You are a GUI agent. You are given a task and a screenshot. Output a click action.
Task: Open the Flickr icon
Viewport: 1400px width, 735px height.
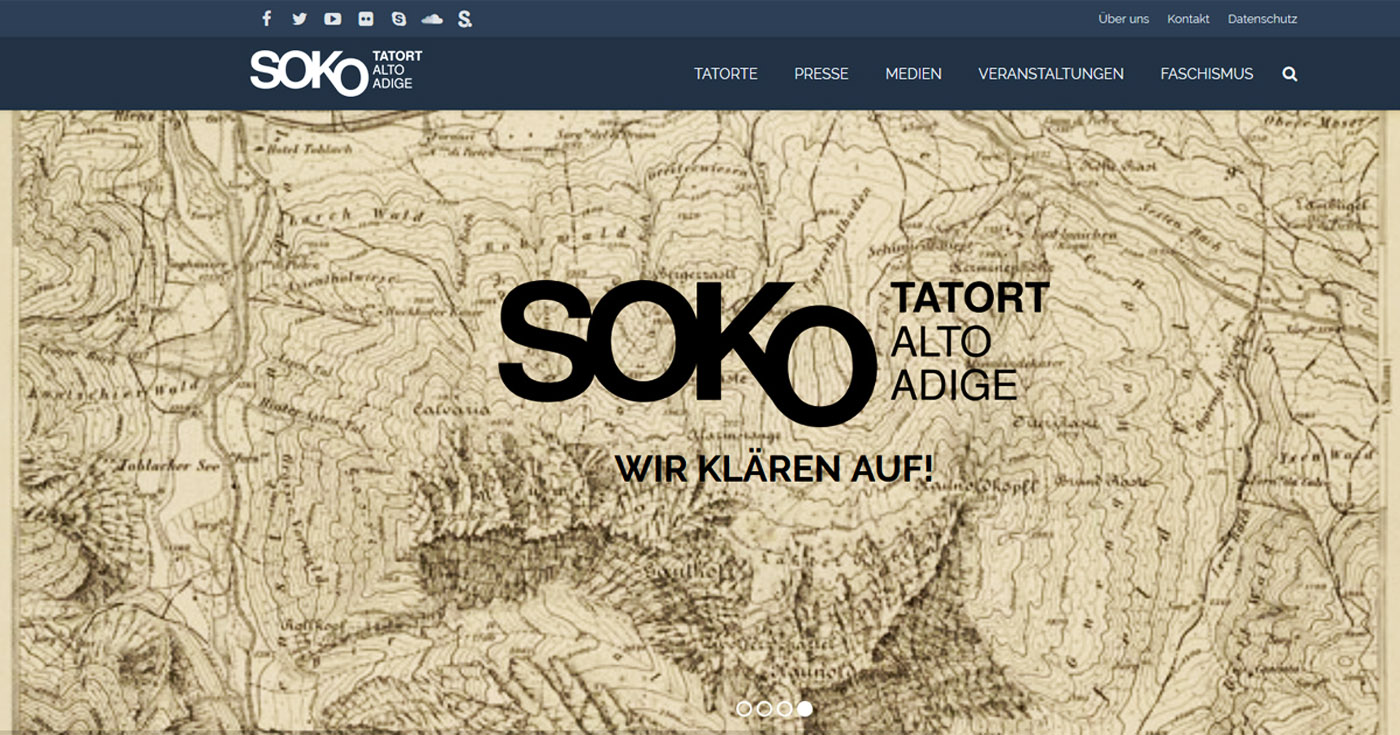pos(366,18)
